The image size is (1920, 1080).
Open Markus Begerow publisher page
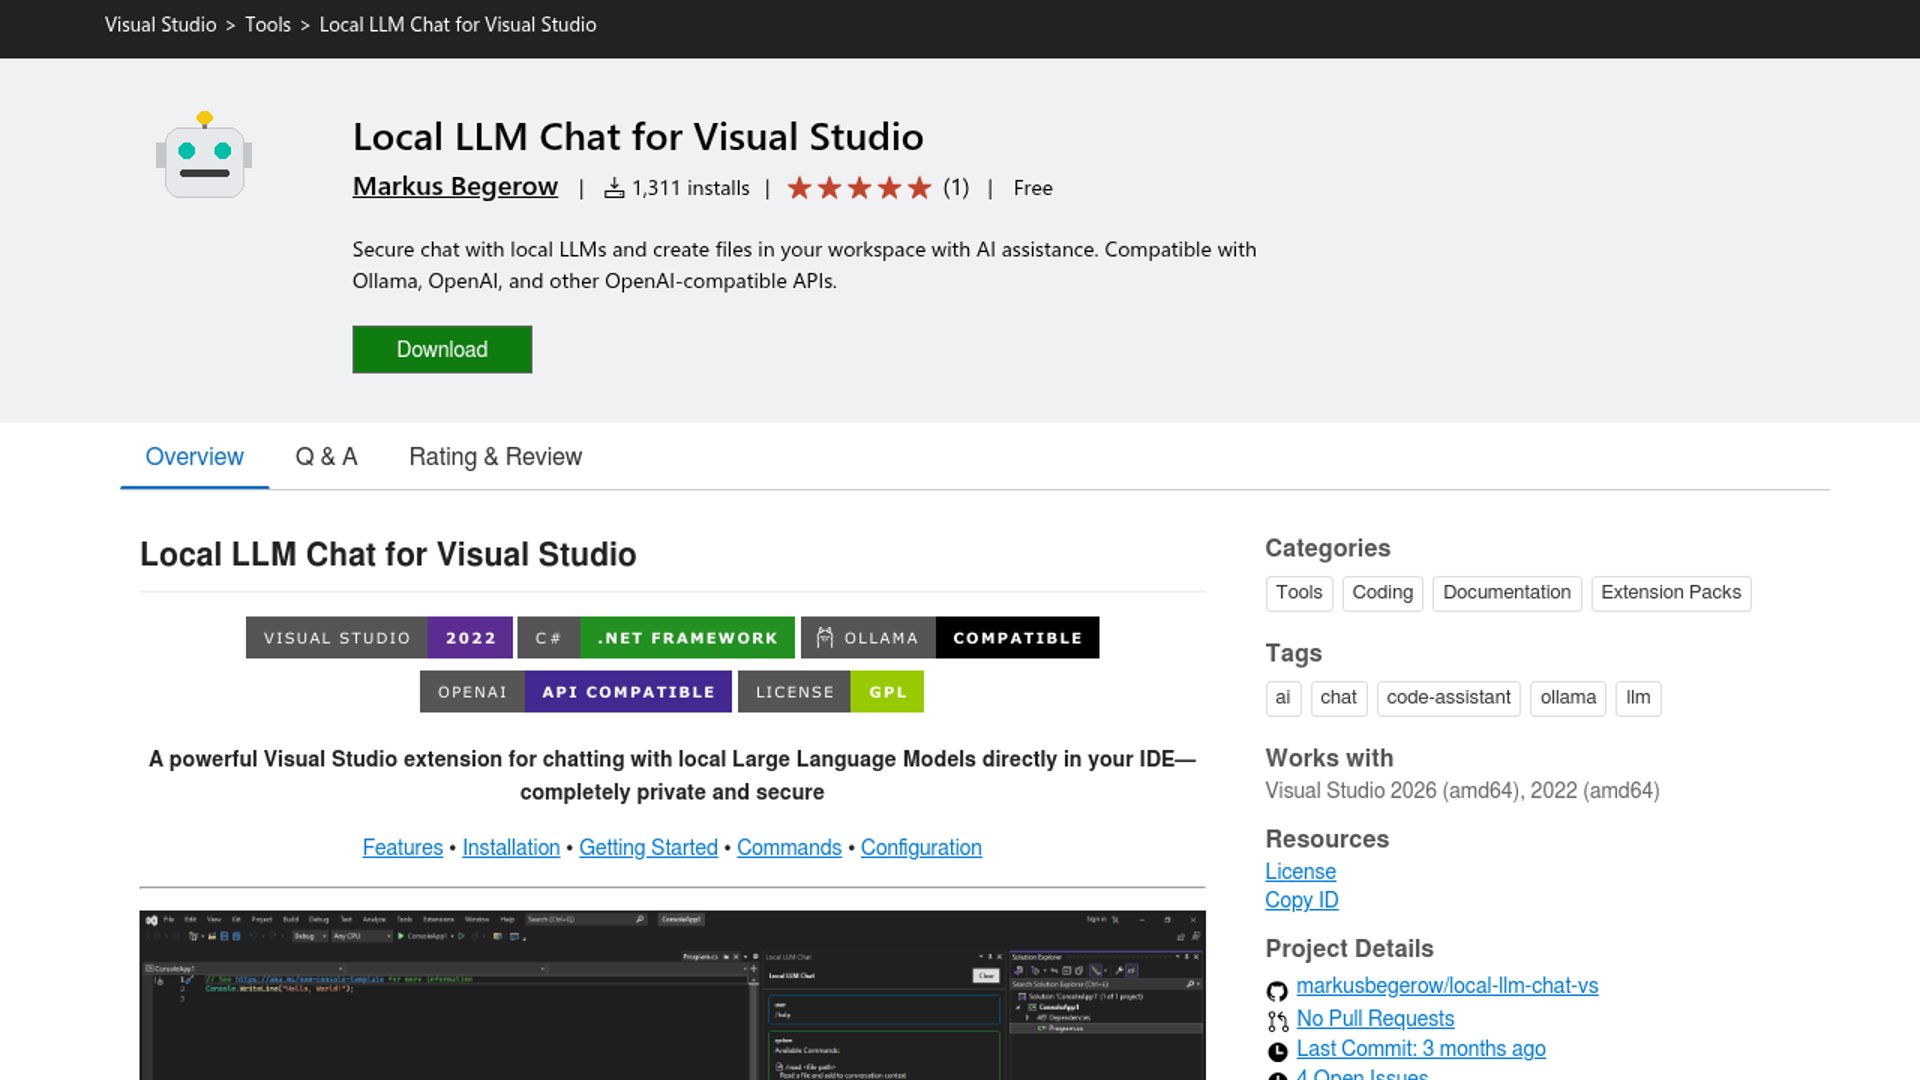pyautogui.click(x=455, y=187)
